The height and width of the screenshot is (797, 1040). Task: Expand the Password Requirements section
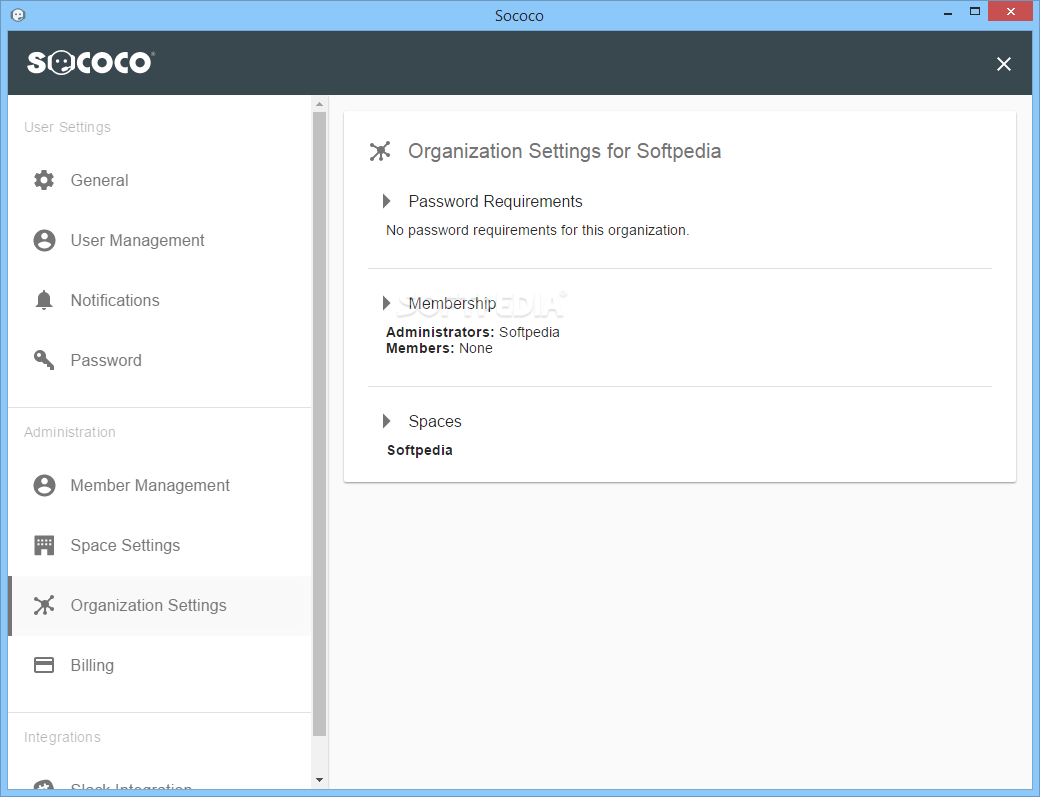tap(387, 201)
